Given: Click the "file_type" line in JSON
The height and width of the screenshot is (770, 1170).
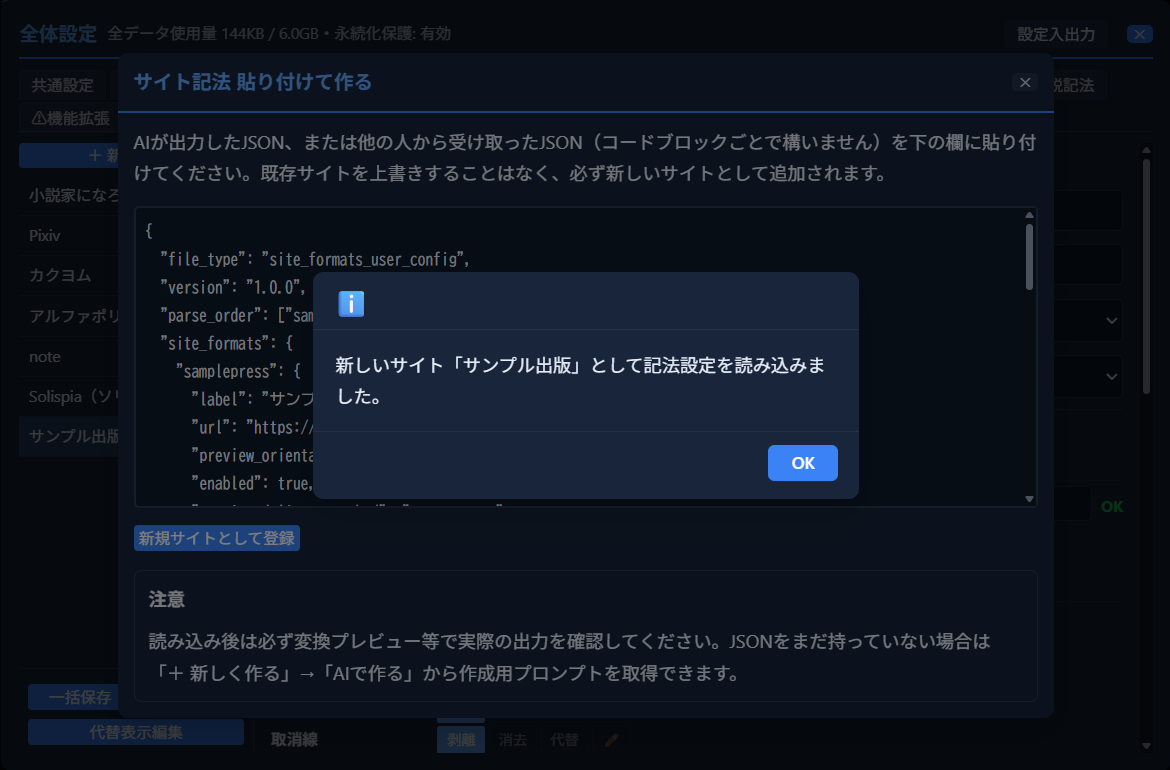Looking at the screenshot, I should pyautogui.click(x=315, y=259).
